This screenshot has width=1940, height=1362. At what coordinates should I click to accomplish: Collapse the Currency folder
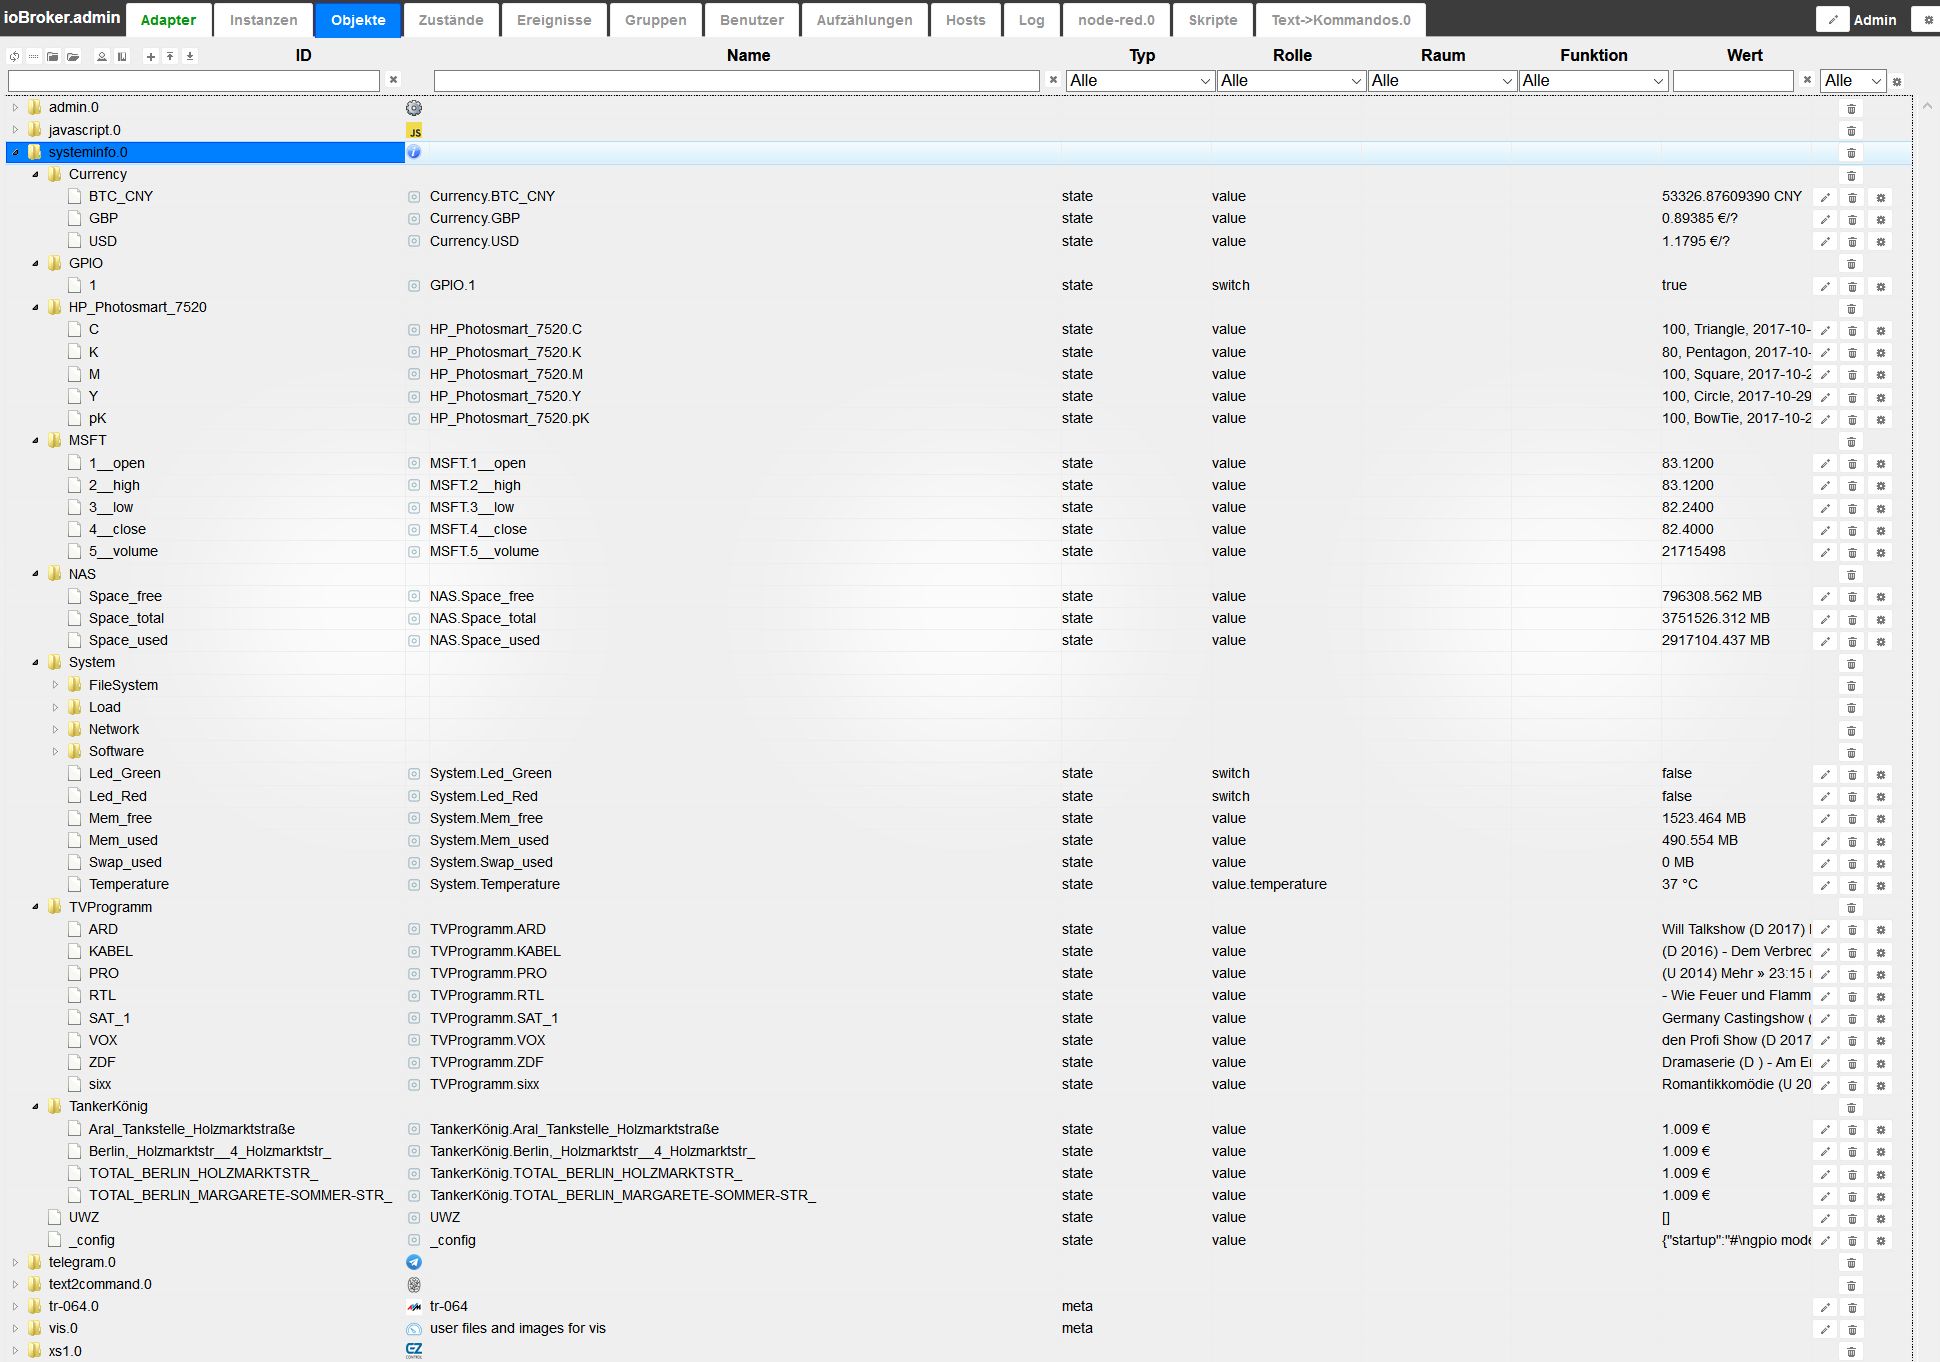(35, 174)
